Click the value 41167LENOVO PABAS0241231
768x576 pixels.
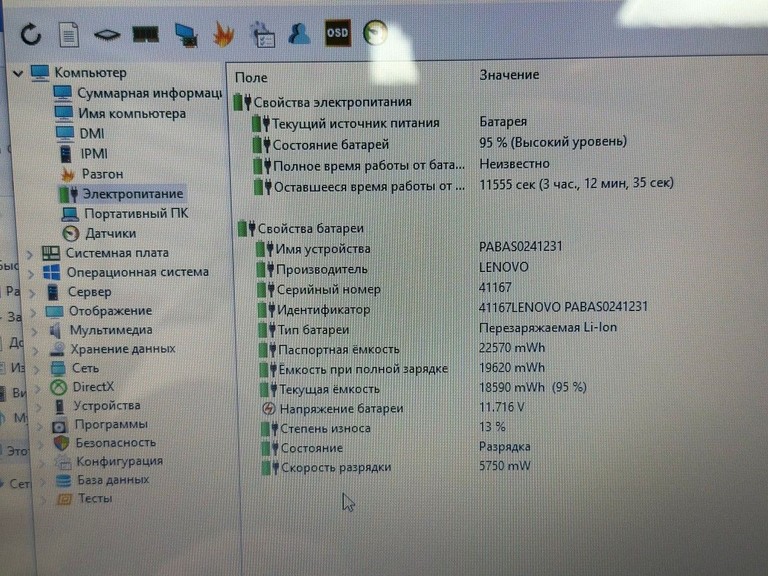pos(563,307)
